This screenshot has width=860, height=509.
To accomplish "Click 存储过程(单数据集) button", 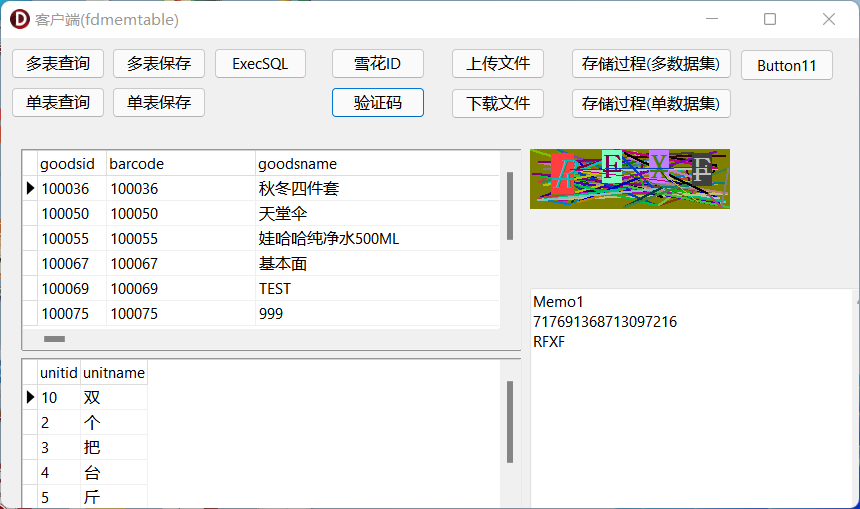I will point(651,104).
